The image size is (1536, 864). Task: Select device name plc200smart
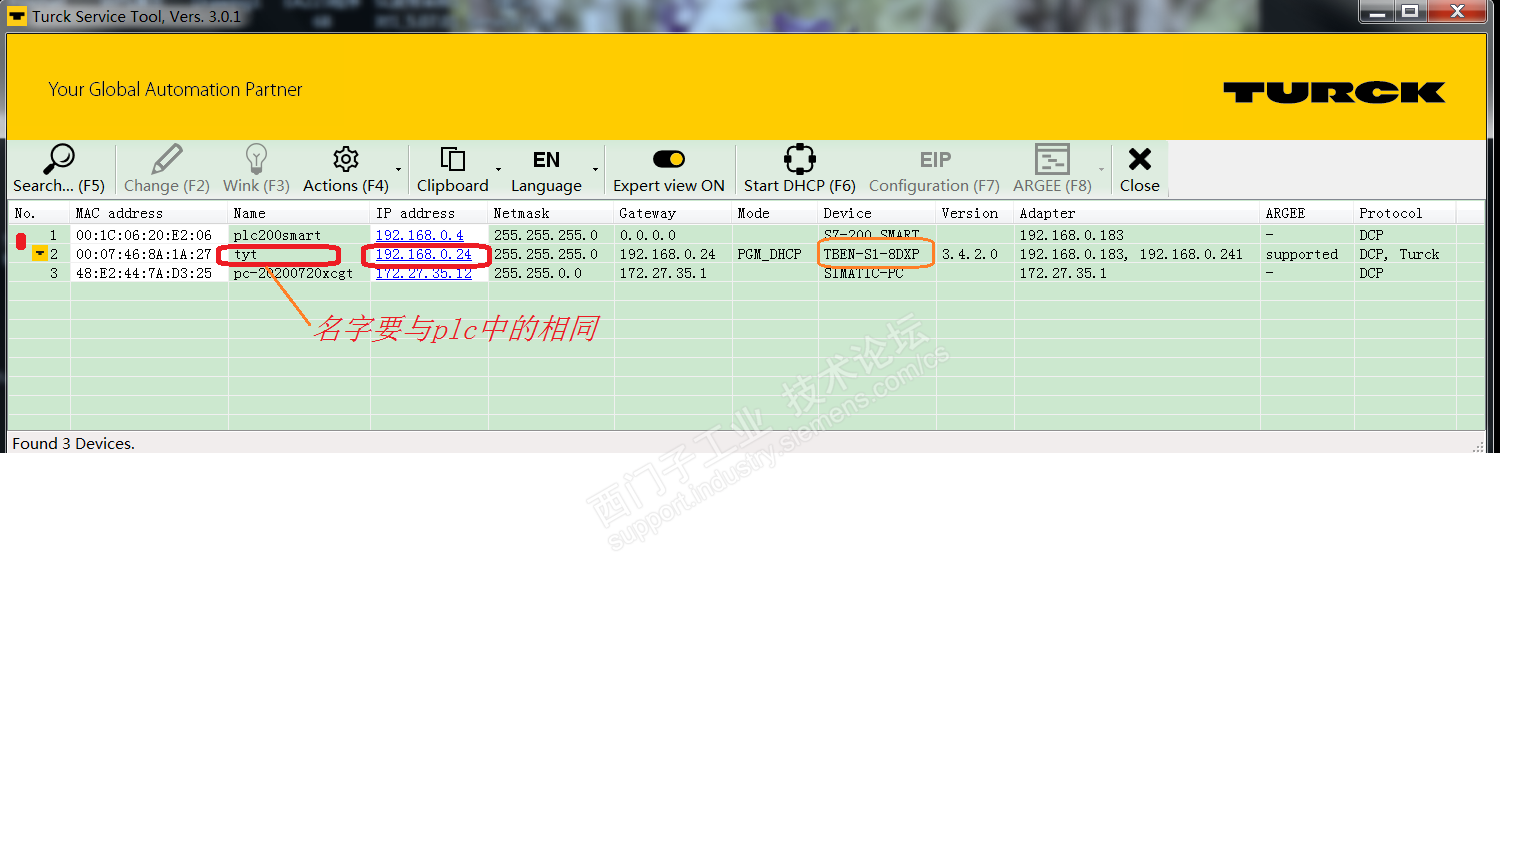[277, 235]
